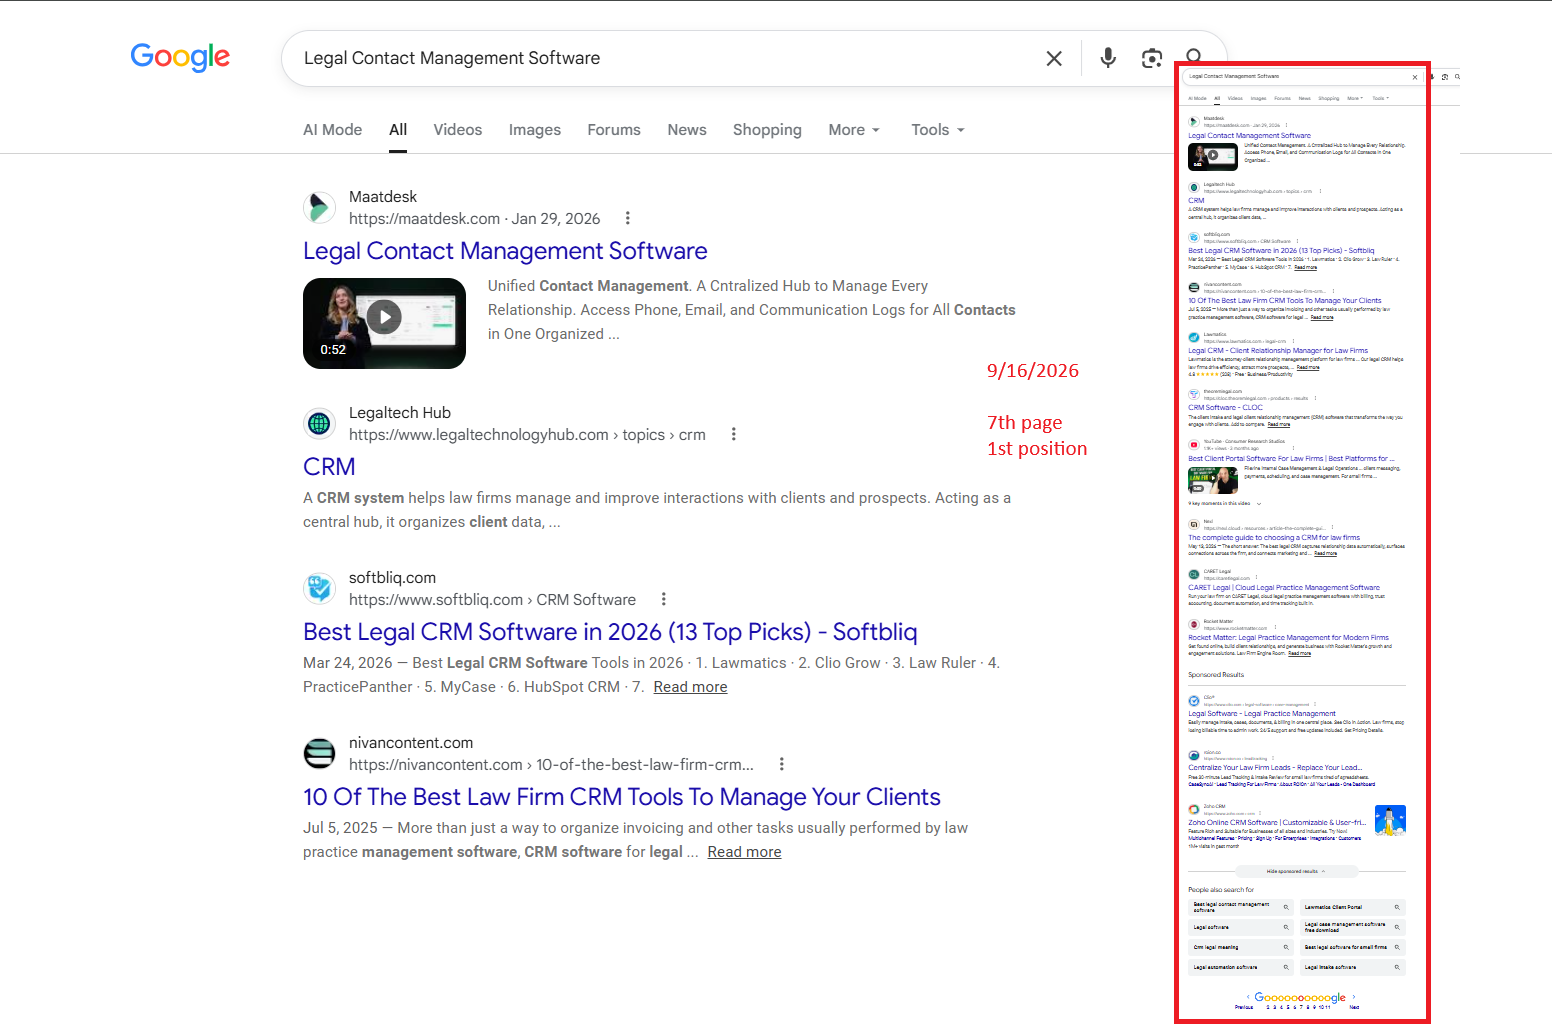
Task: Click the softbliq.com favicon
Action: pyautogui.click(x=319, y=589)
